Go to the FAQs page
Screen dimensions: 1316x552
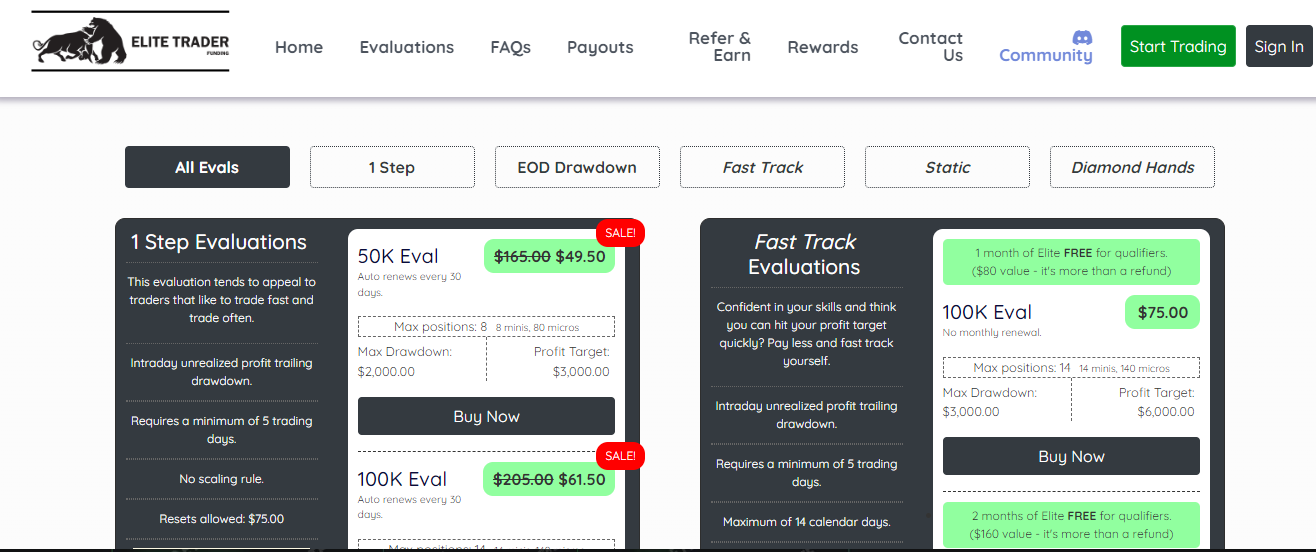click(510, 47)
